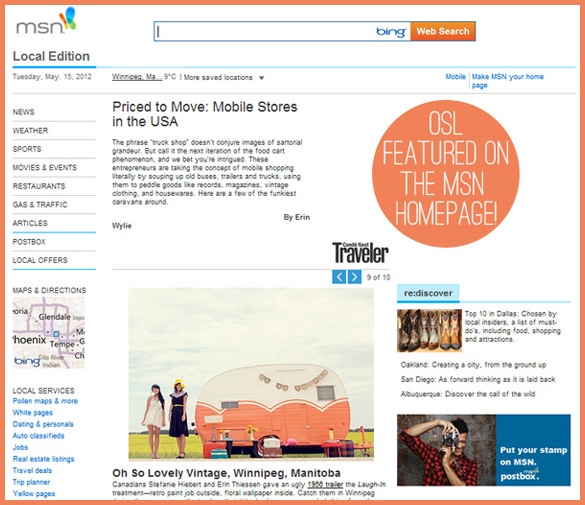Open the Condé Nast Traveler logo
The image size is (585, 505).
(x=360, y=252)
